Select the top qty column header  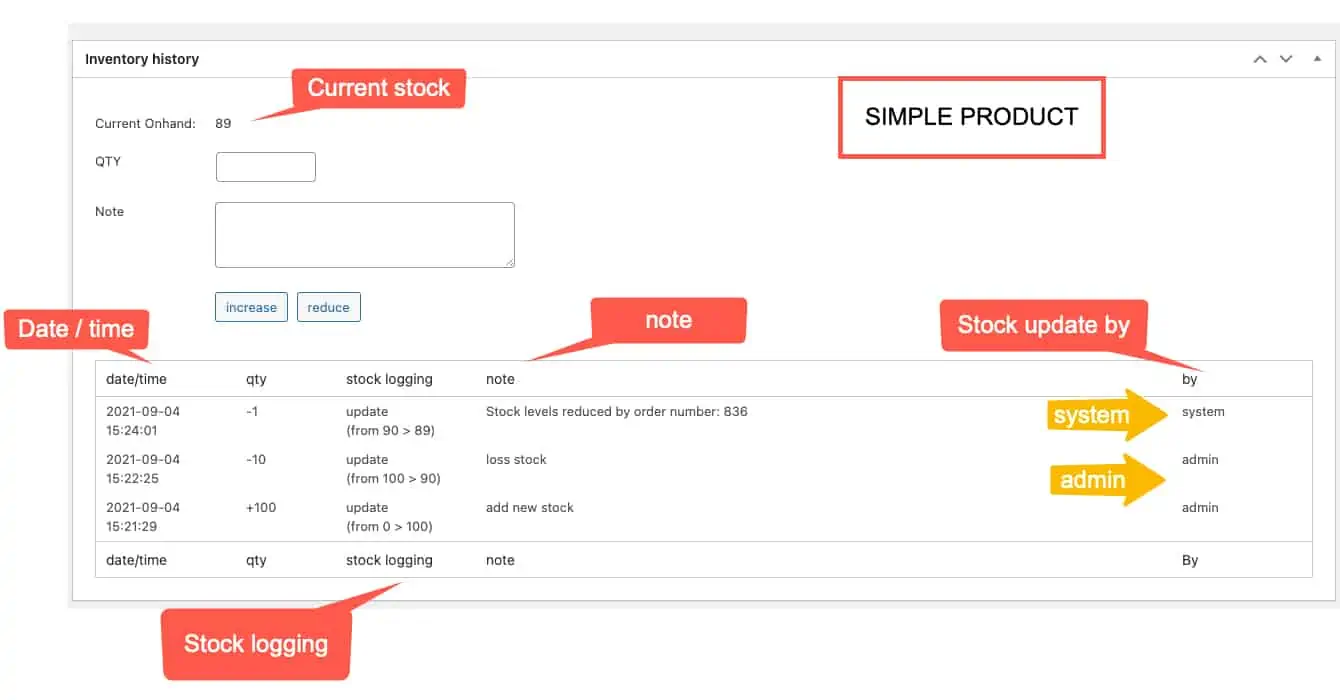click(x=256, y=379)
